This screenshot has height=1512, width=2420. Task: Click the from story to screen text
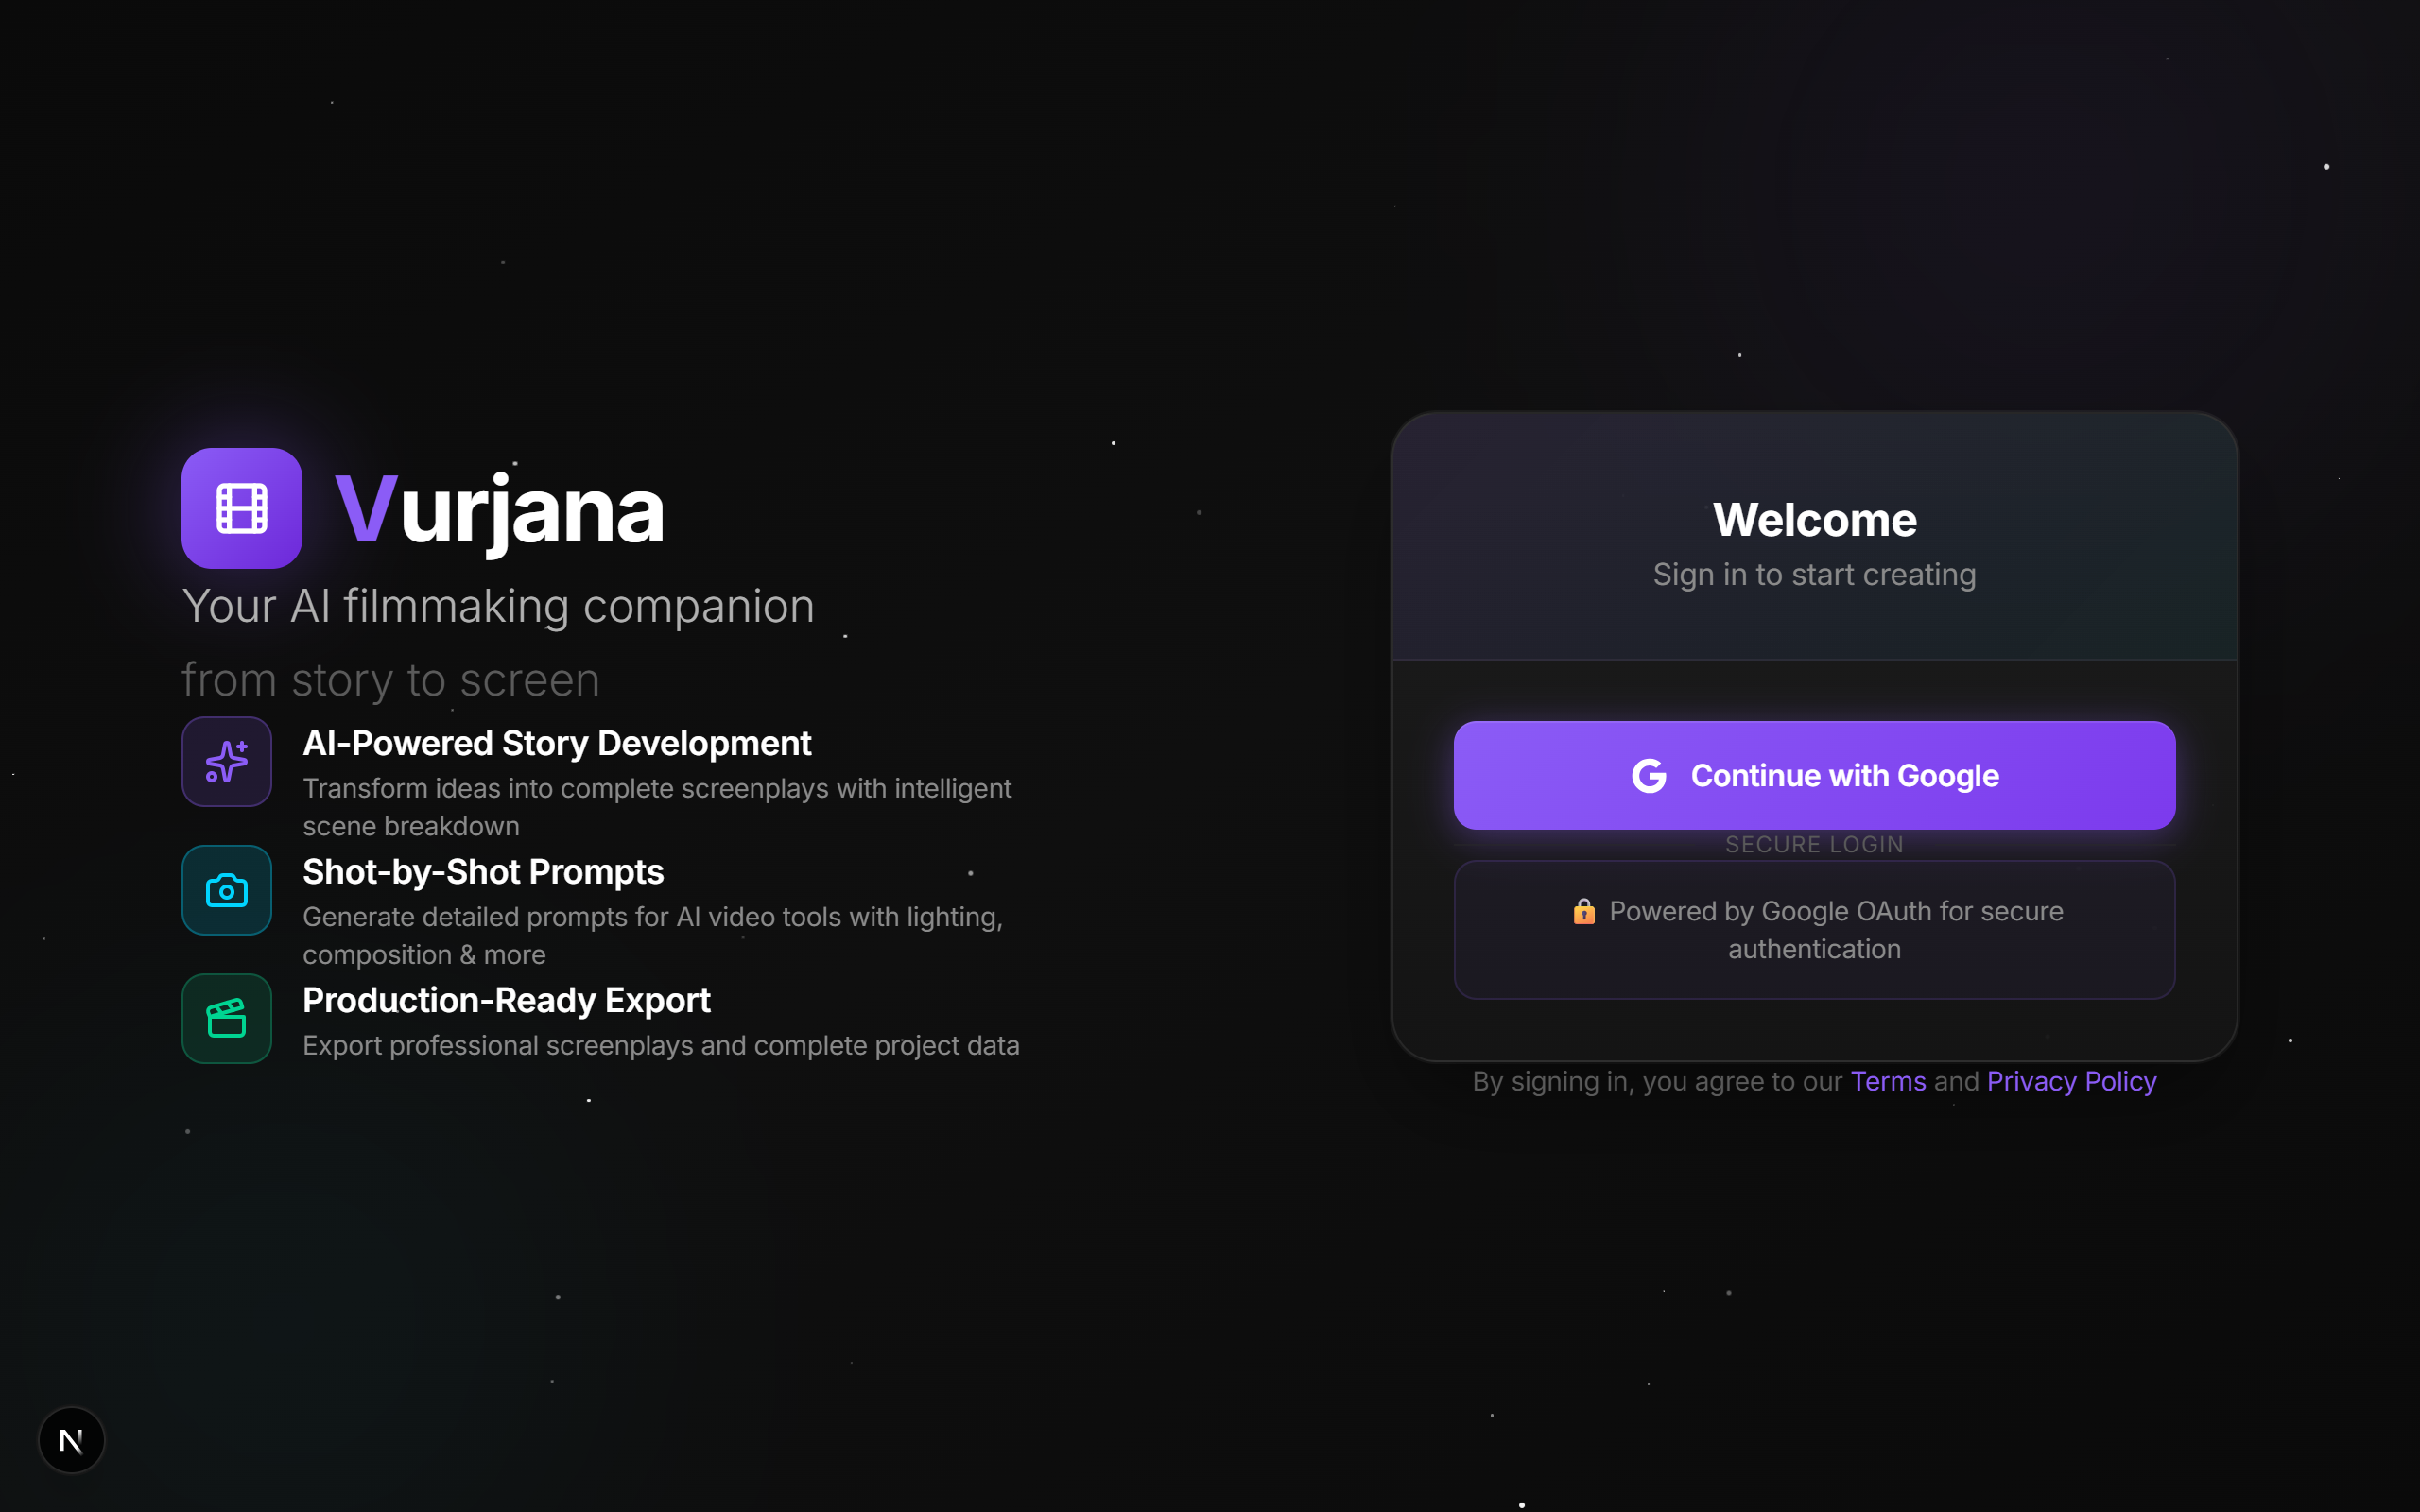click(390, 681)
